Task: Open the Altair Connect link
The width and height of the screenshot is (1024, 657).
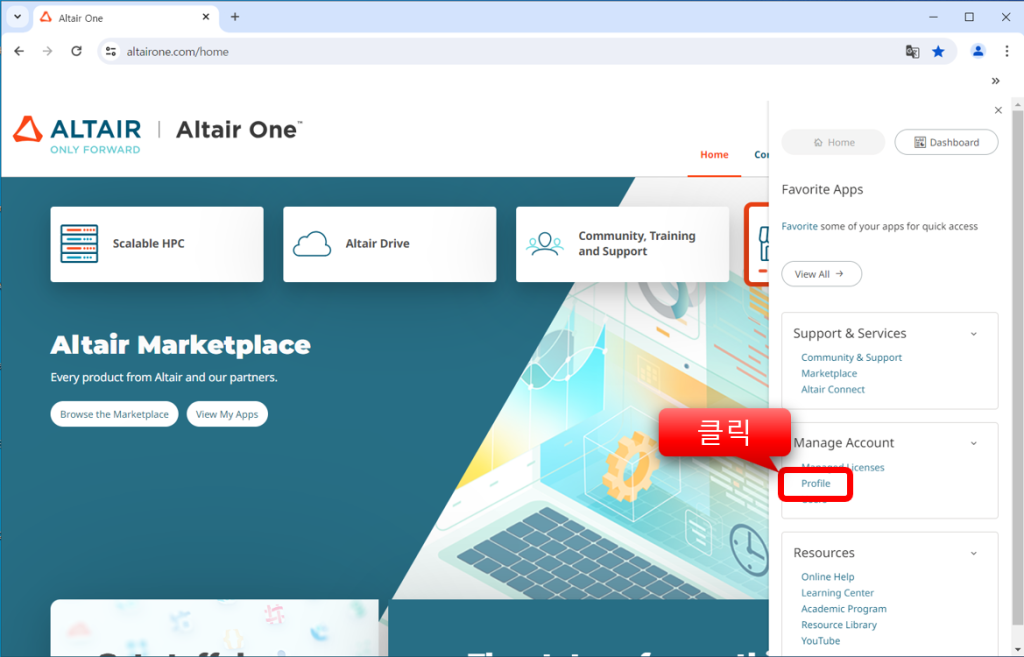Action: [833, 389]
